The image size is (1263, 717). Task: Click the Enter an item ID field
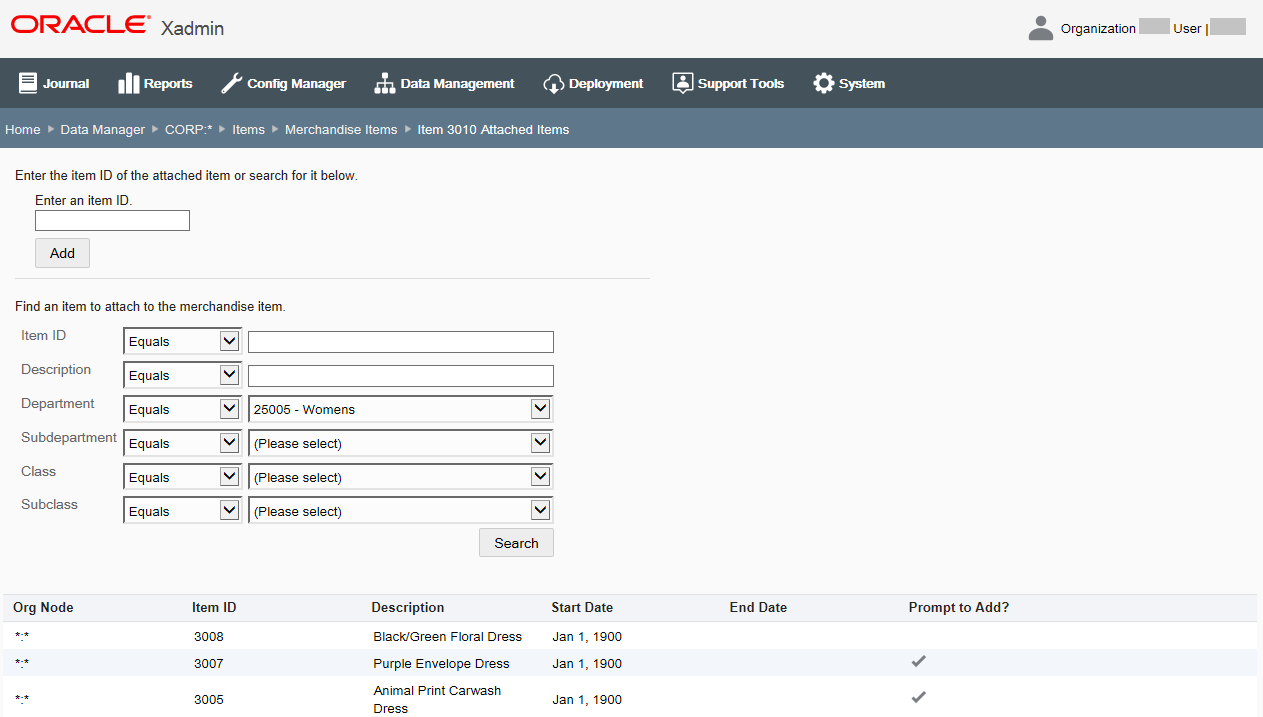[x=112, y=220]
